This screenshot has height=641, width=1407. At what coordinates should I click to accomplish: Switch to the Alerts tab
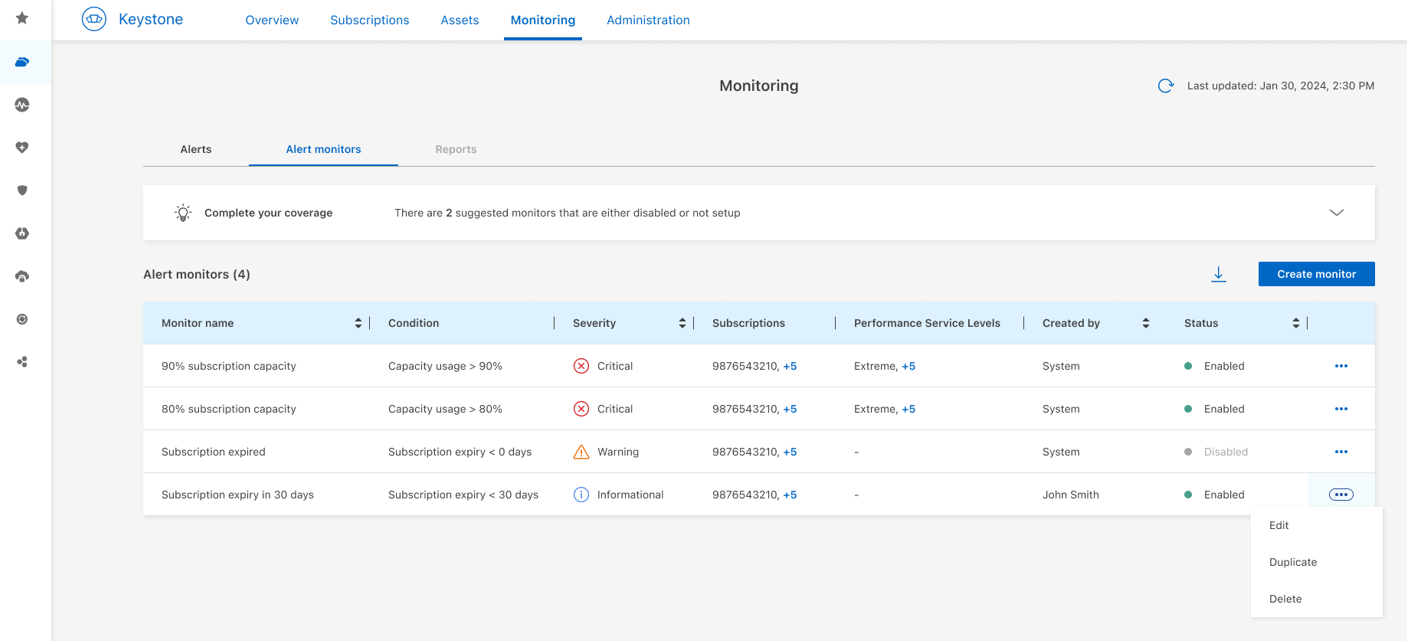click(x=196, y=149)
